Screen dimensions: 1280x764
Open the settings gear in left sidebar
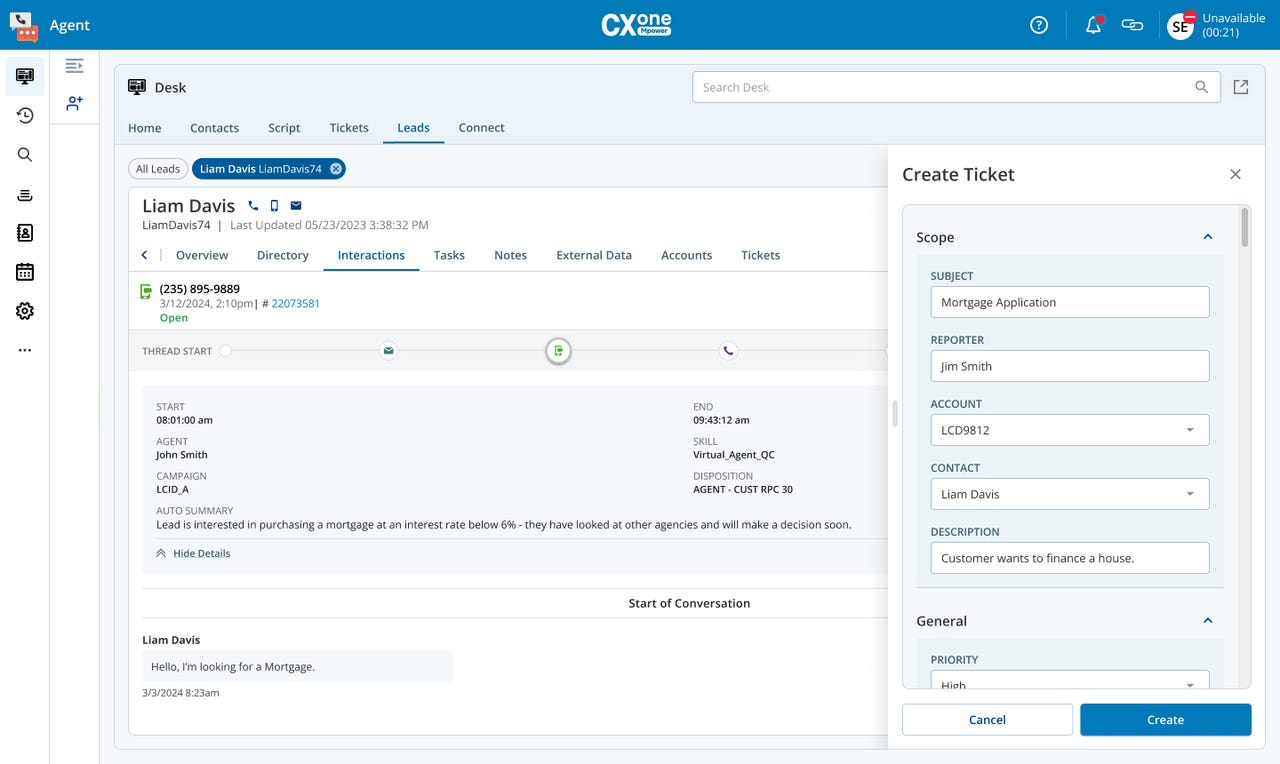pos(25,311)
